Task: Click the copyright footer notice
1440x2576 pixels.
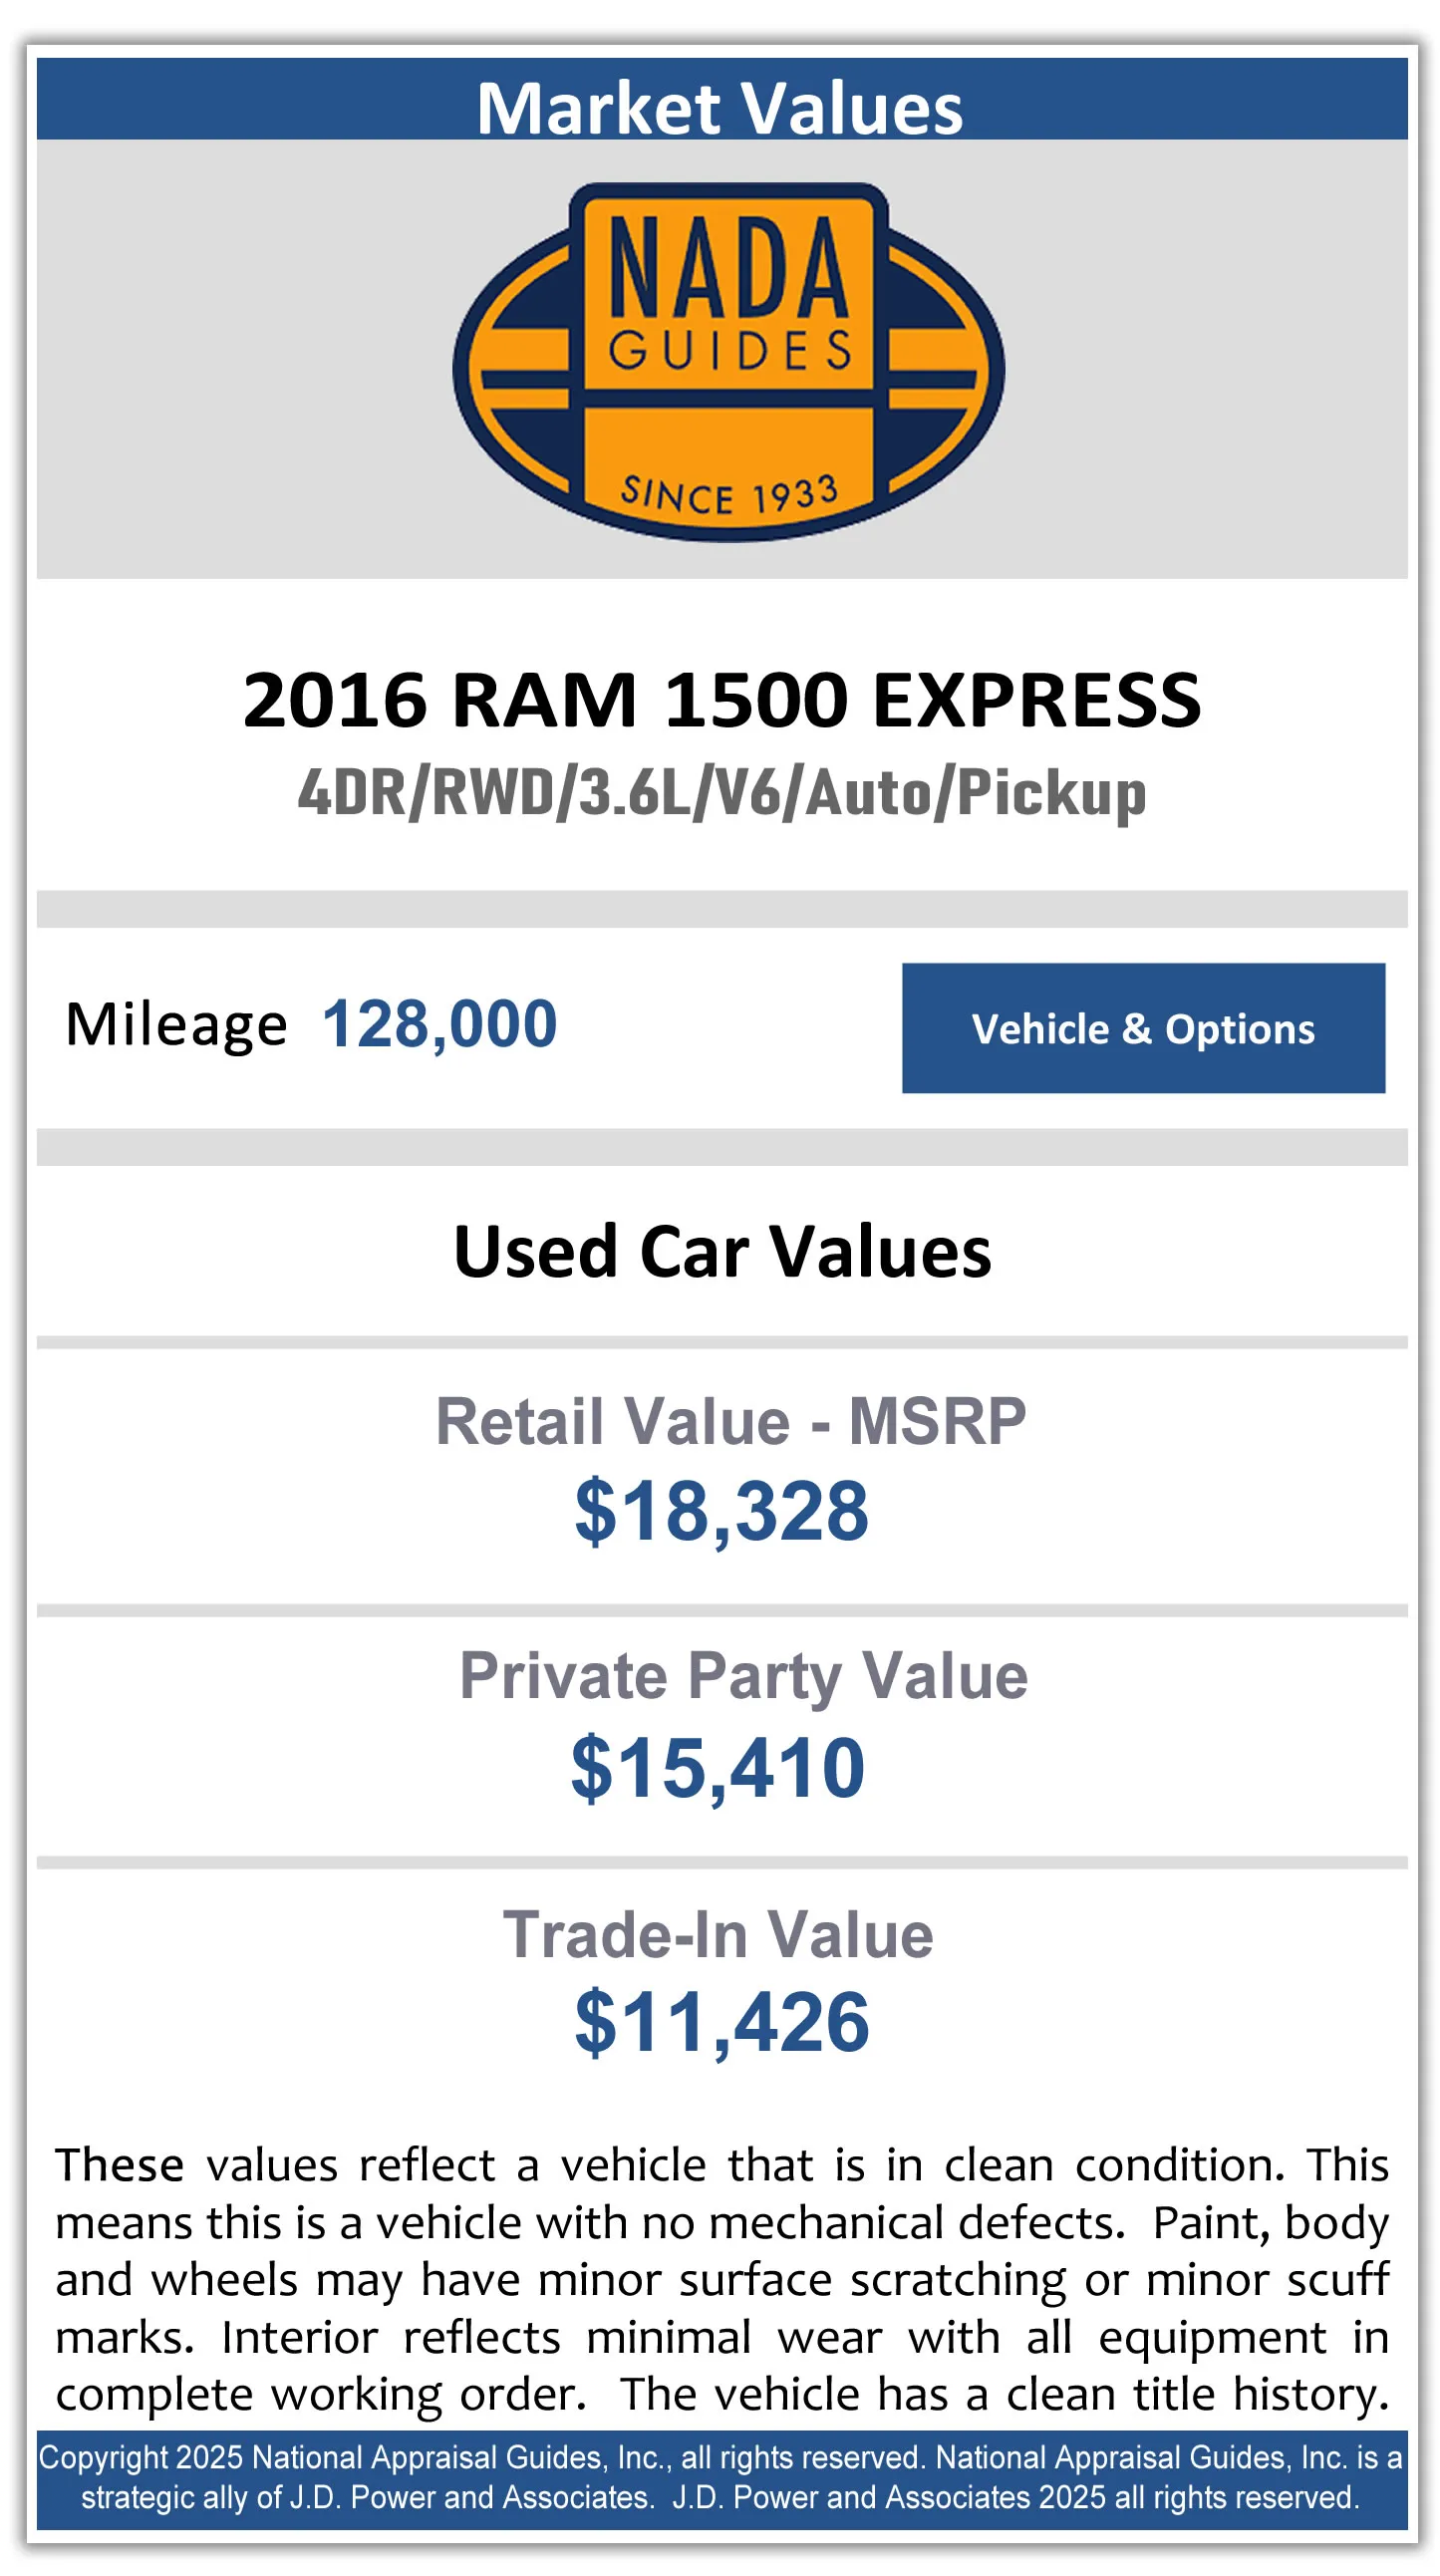Action: (722, 2478)
